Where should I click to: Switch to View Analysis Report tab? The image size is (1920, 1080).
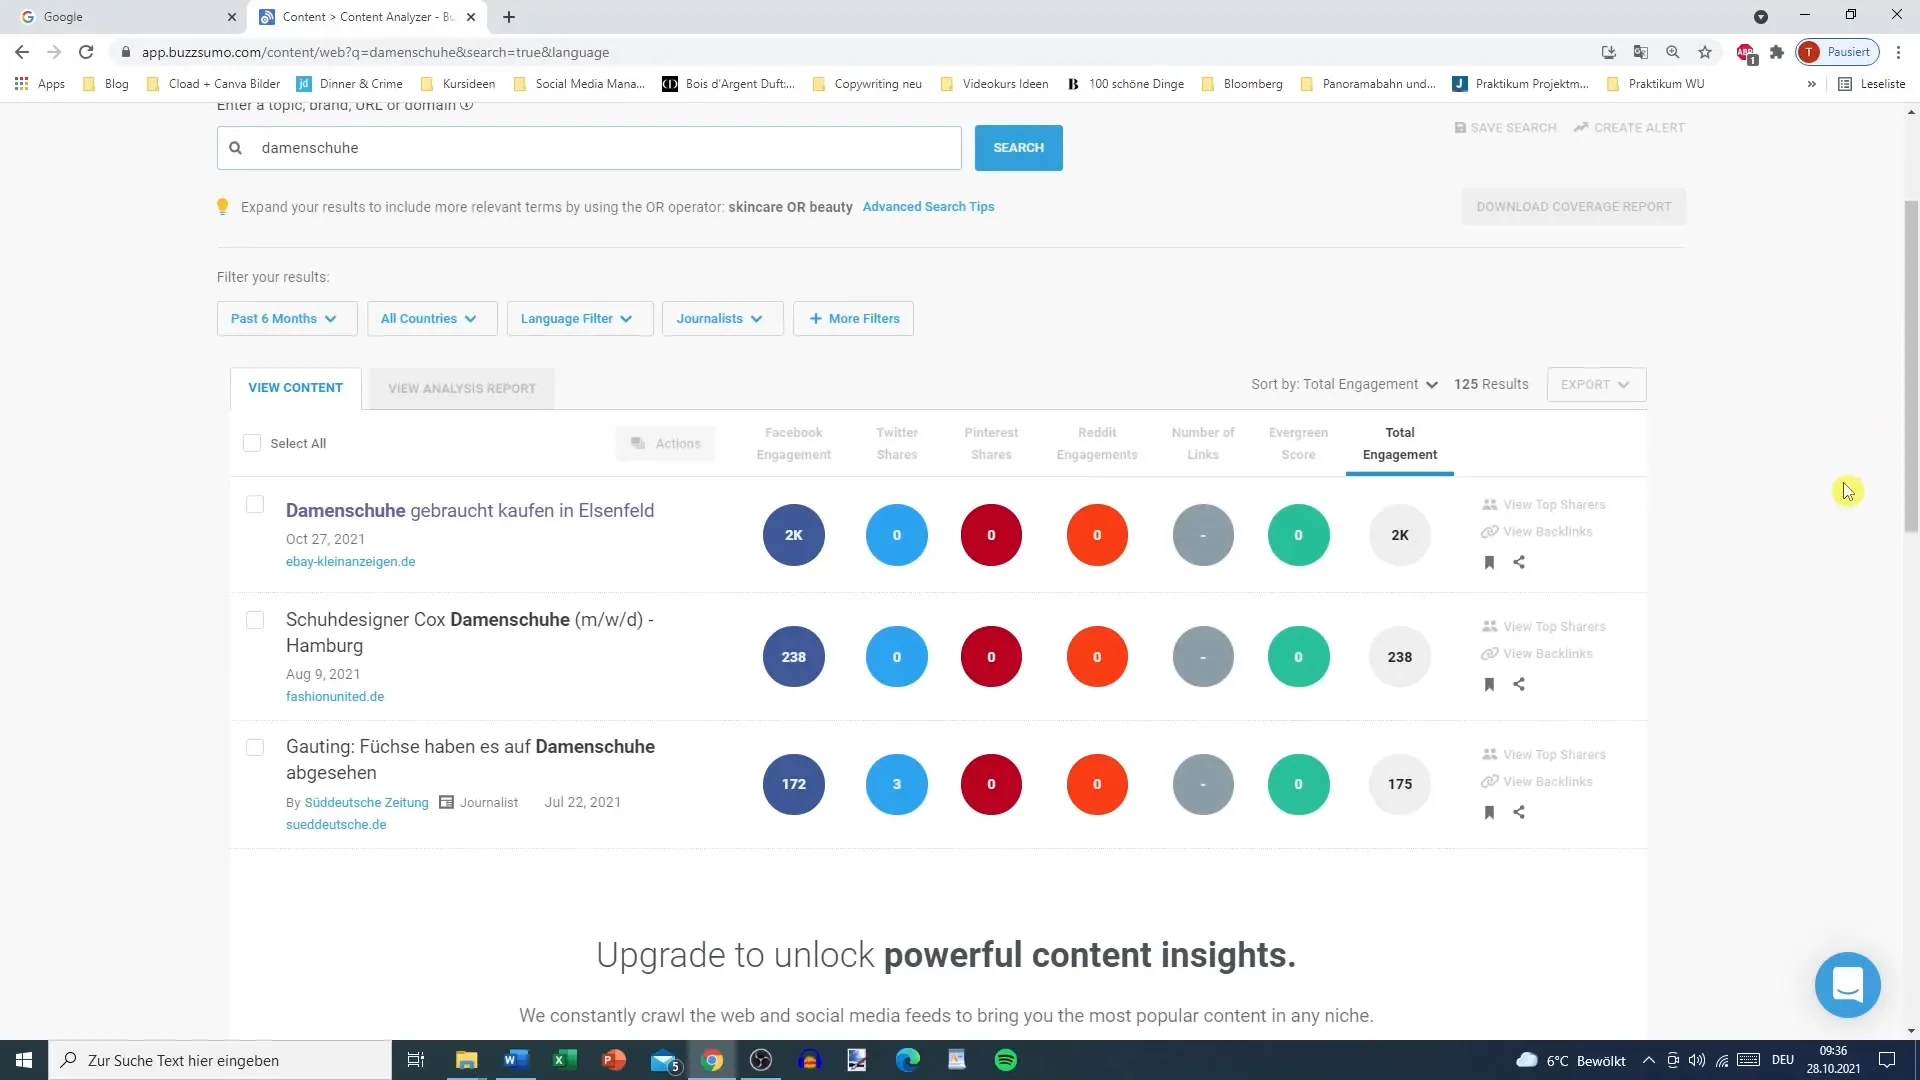point(462,389)
